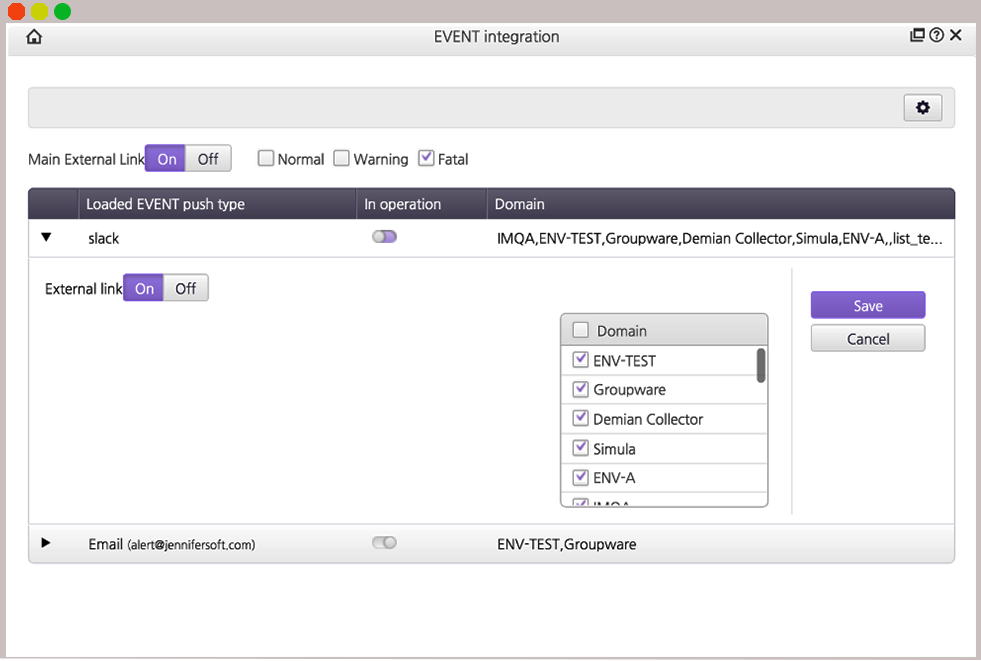
Task: Toggle the slack in-operation switch
Action: coord(384,237)
